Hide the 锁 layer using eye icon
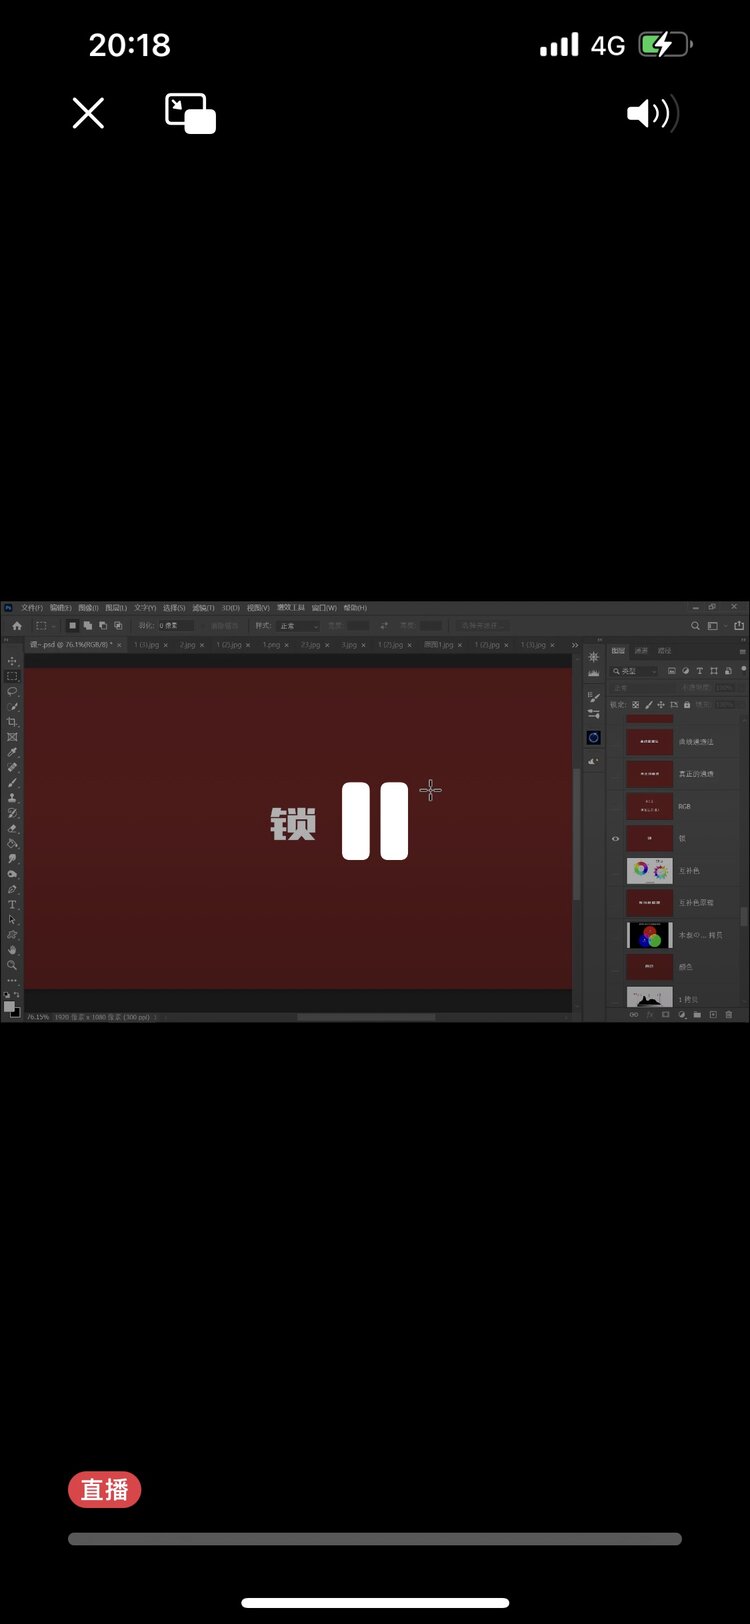This screenshot has width=750, height=1624. [x=615, y=839]
